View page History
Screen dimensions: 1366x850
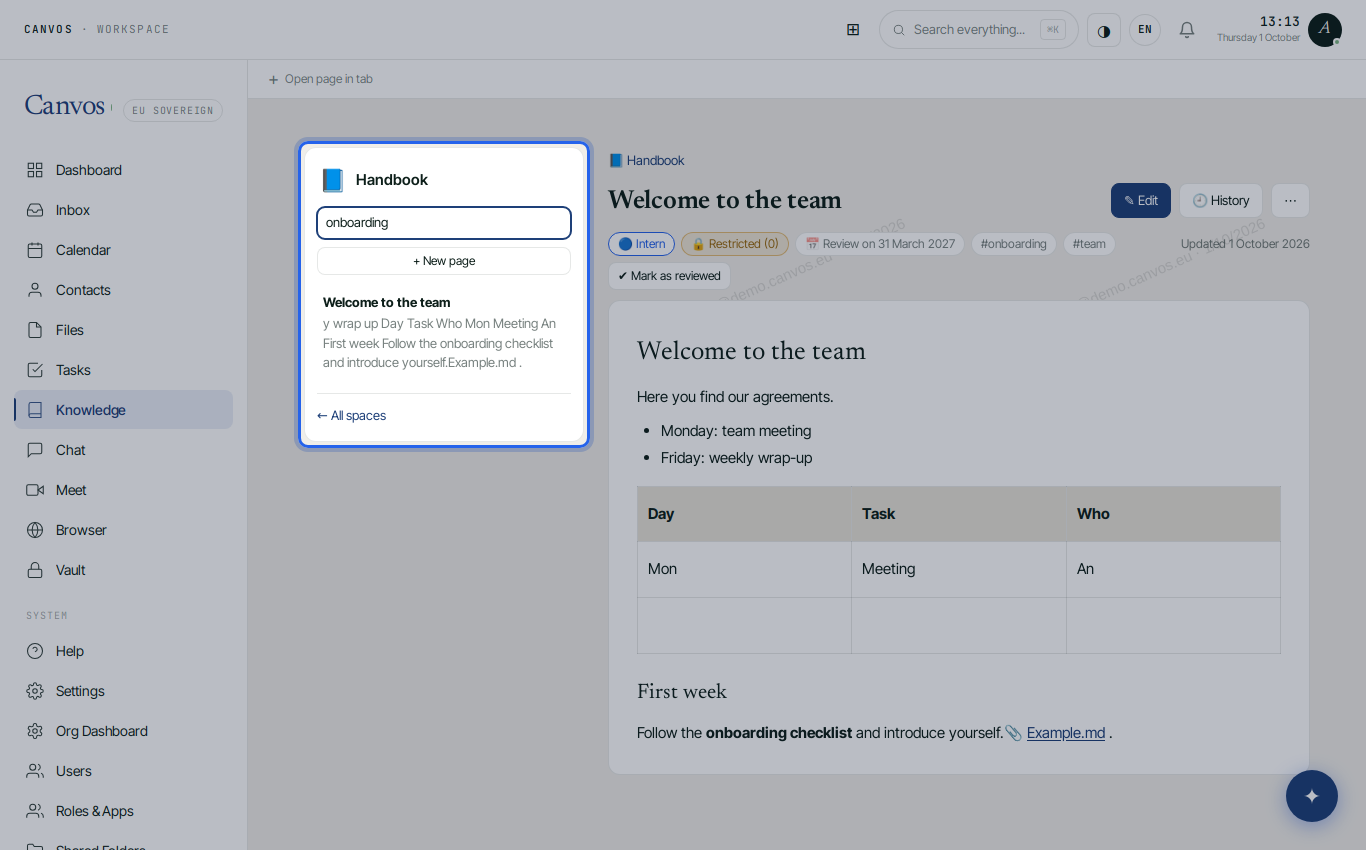coord(1221,200)
